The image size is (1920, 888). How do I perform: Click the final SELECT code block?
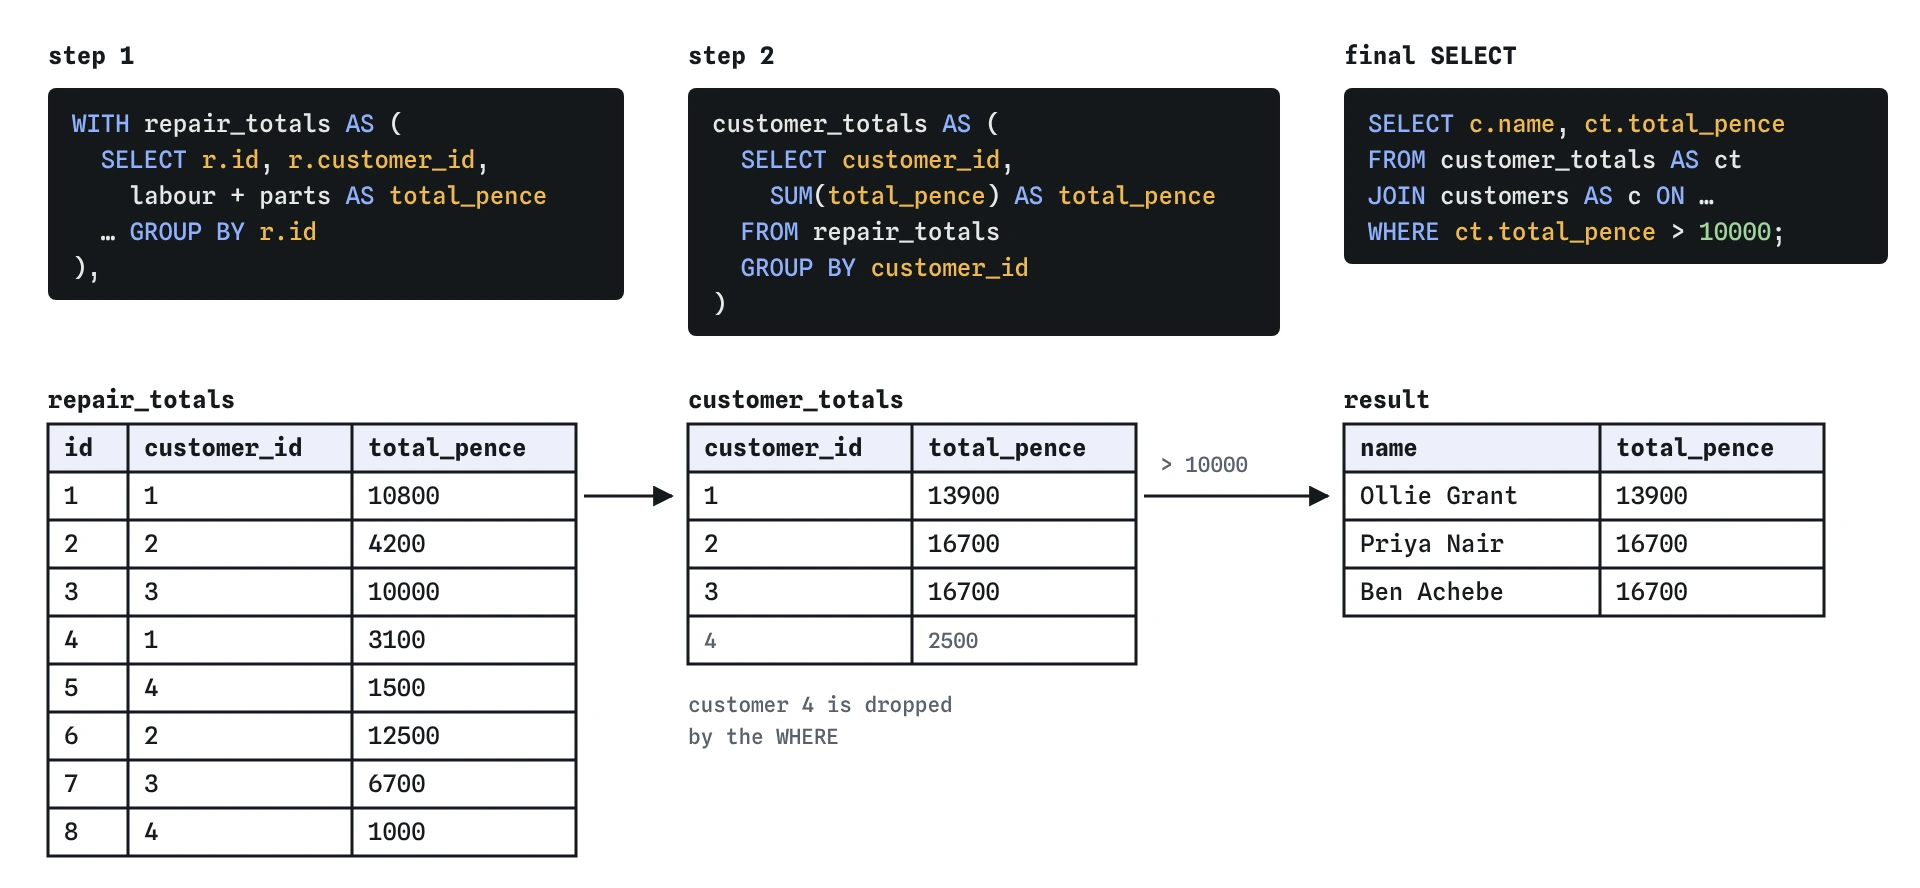(x=1616, y=176)
